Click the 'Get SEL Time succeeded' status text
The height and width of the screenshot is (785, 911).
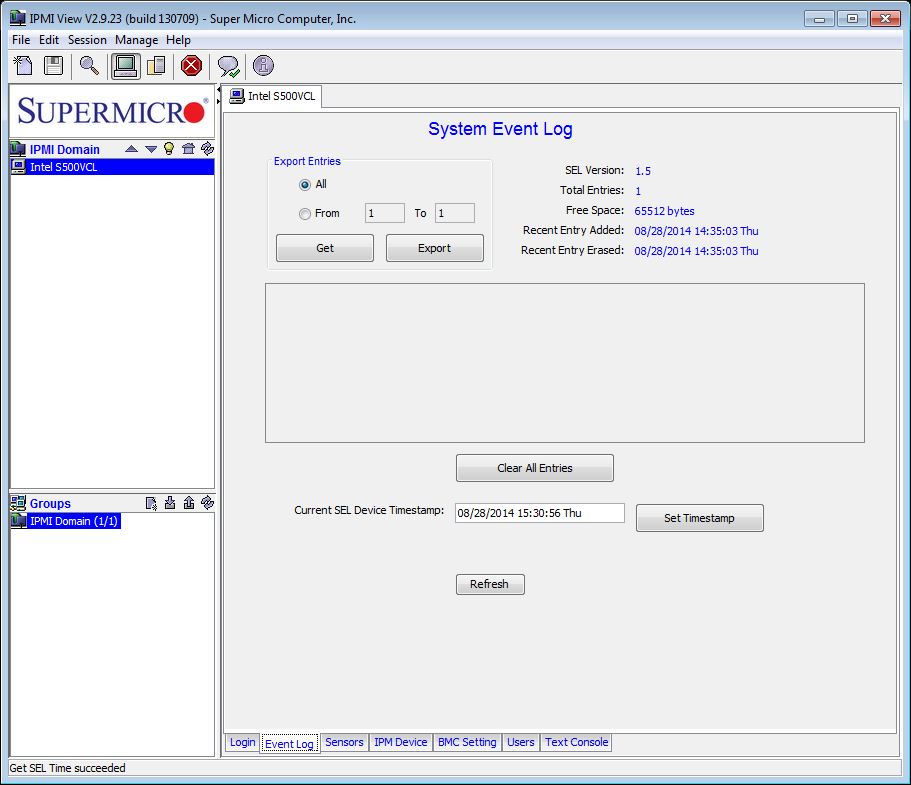coord(67,768)
